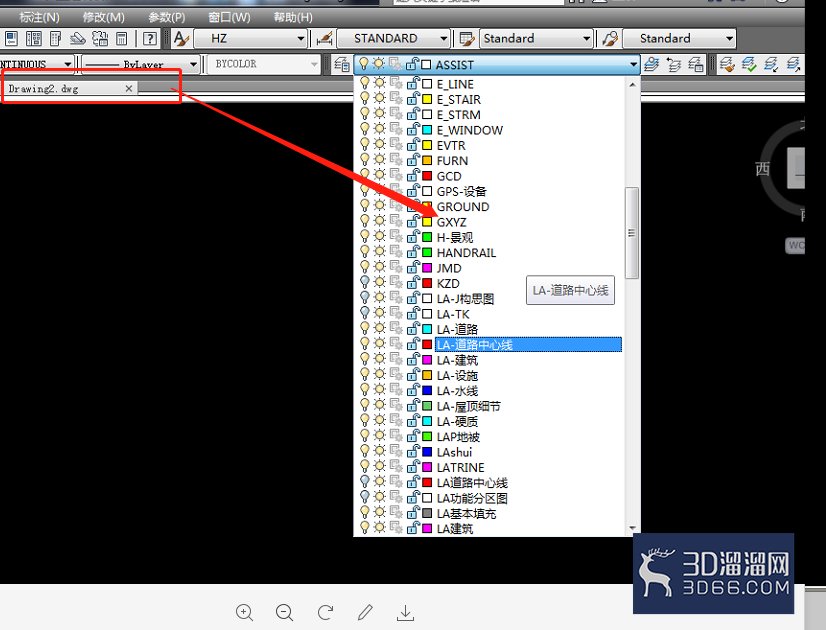
Task: Click the rotate image icon
Action: tap(325, 612)
